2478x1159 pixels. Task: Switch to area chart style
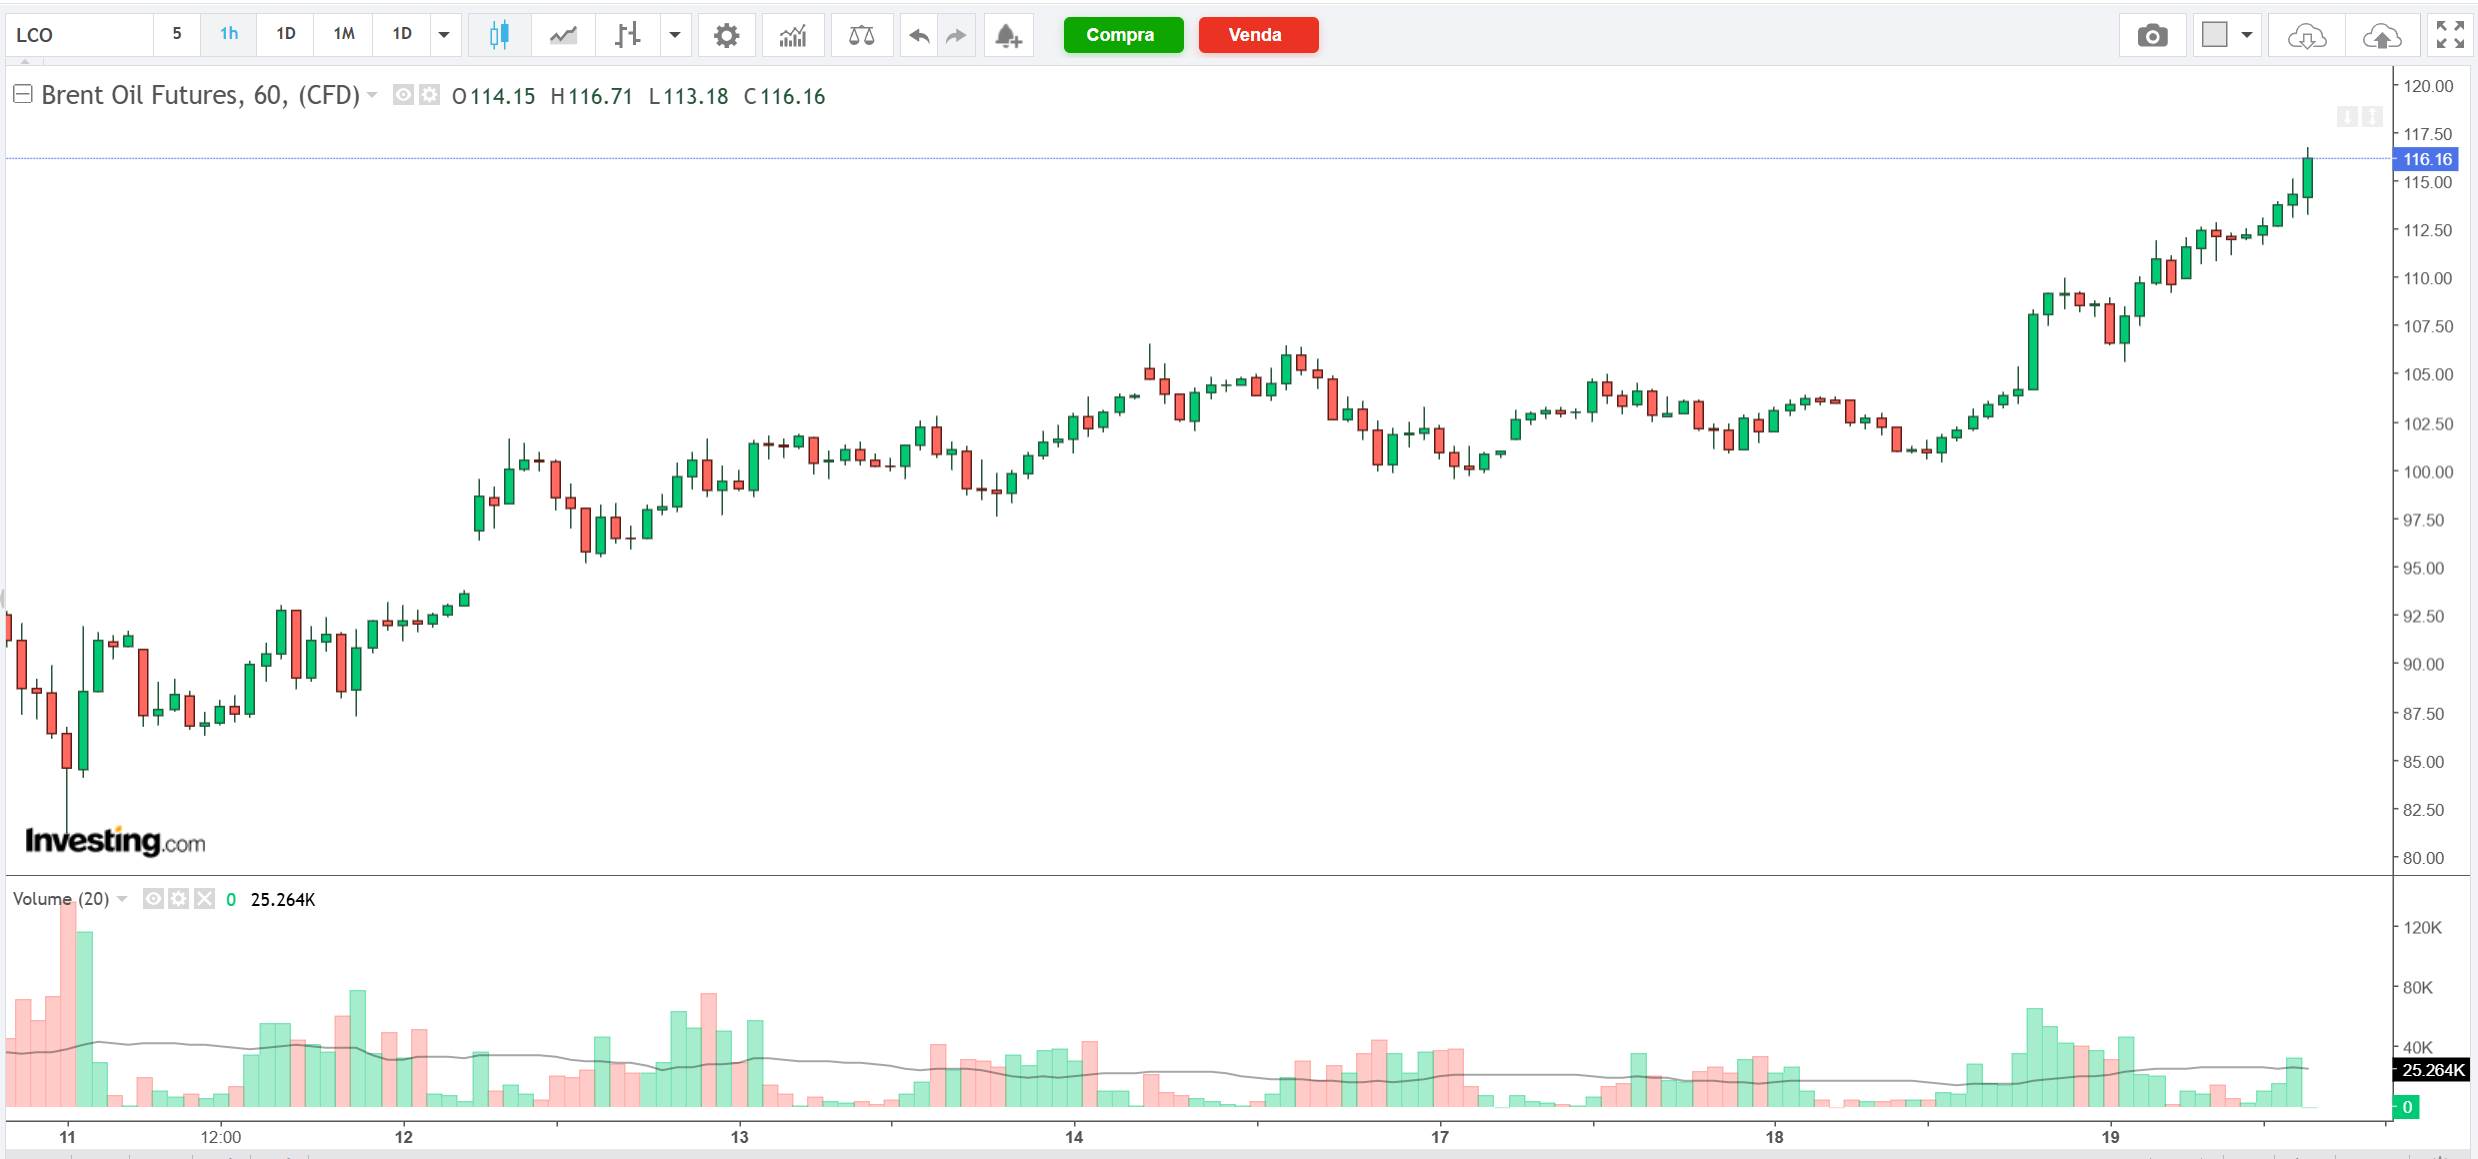click(x=563, y=35)
